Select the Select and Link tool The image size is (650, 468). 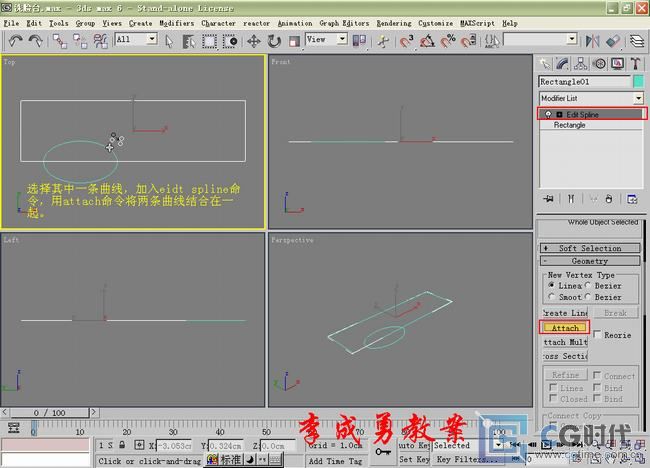[x=60, y=41]
